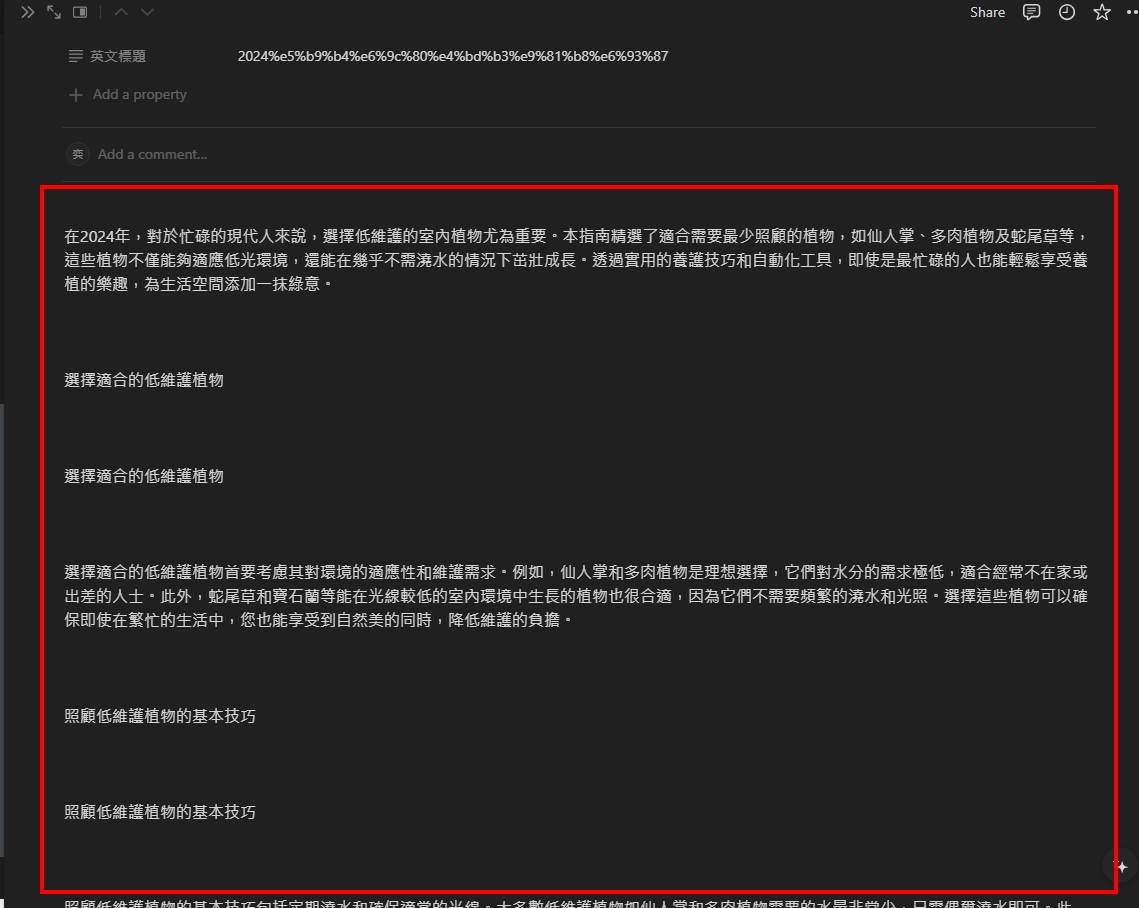Favorite this page with the star

tap(1101, 12)
